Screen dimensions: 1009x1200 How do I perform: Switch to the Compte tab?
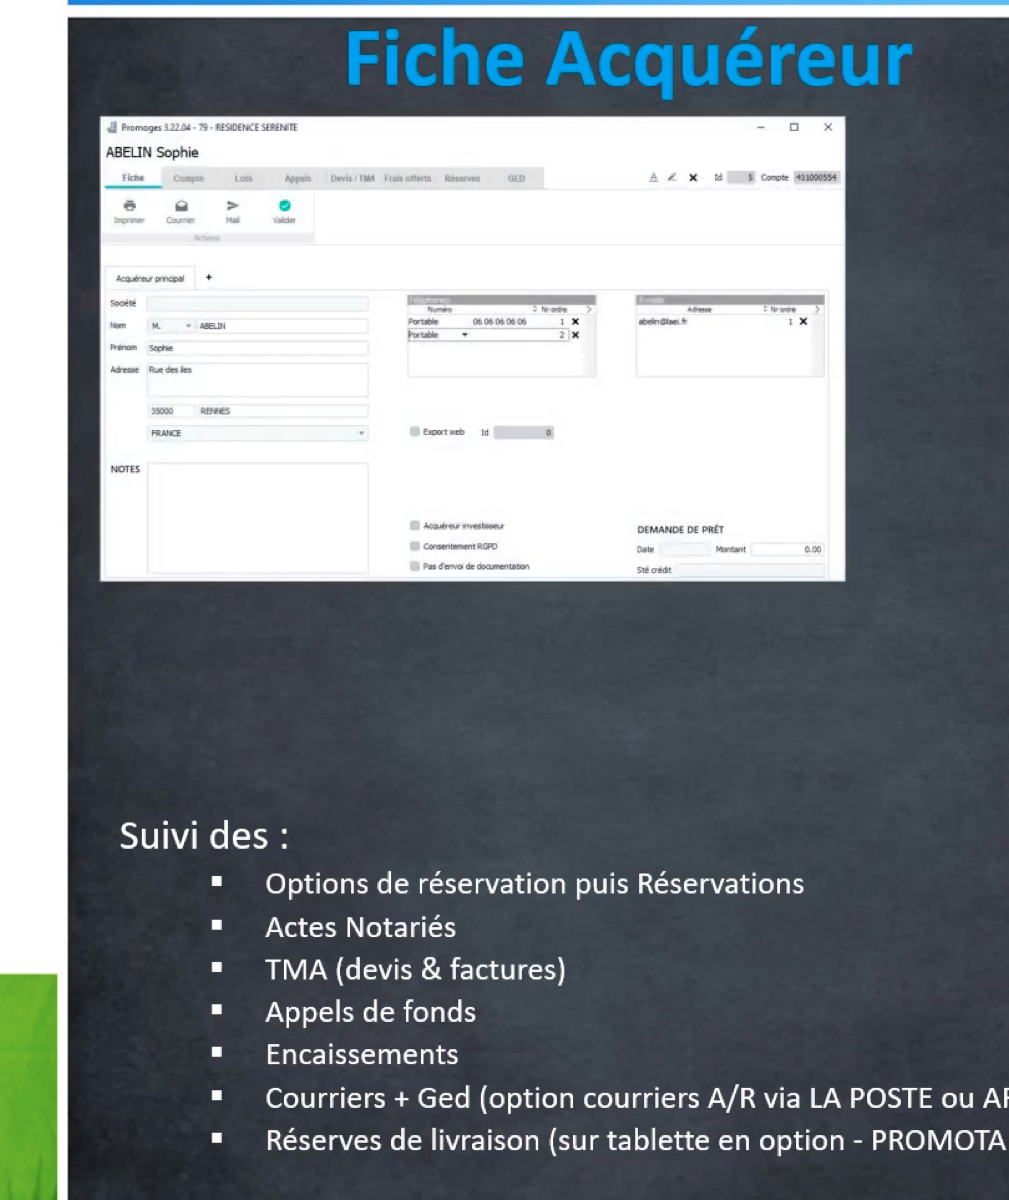coord(188,179)
